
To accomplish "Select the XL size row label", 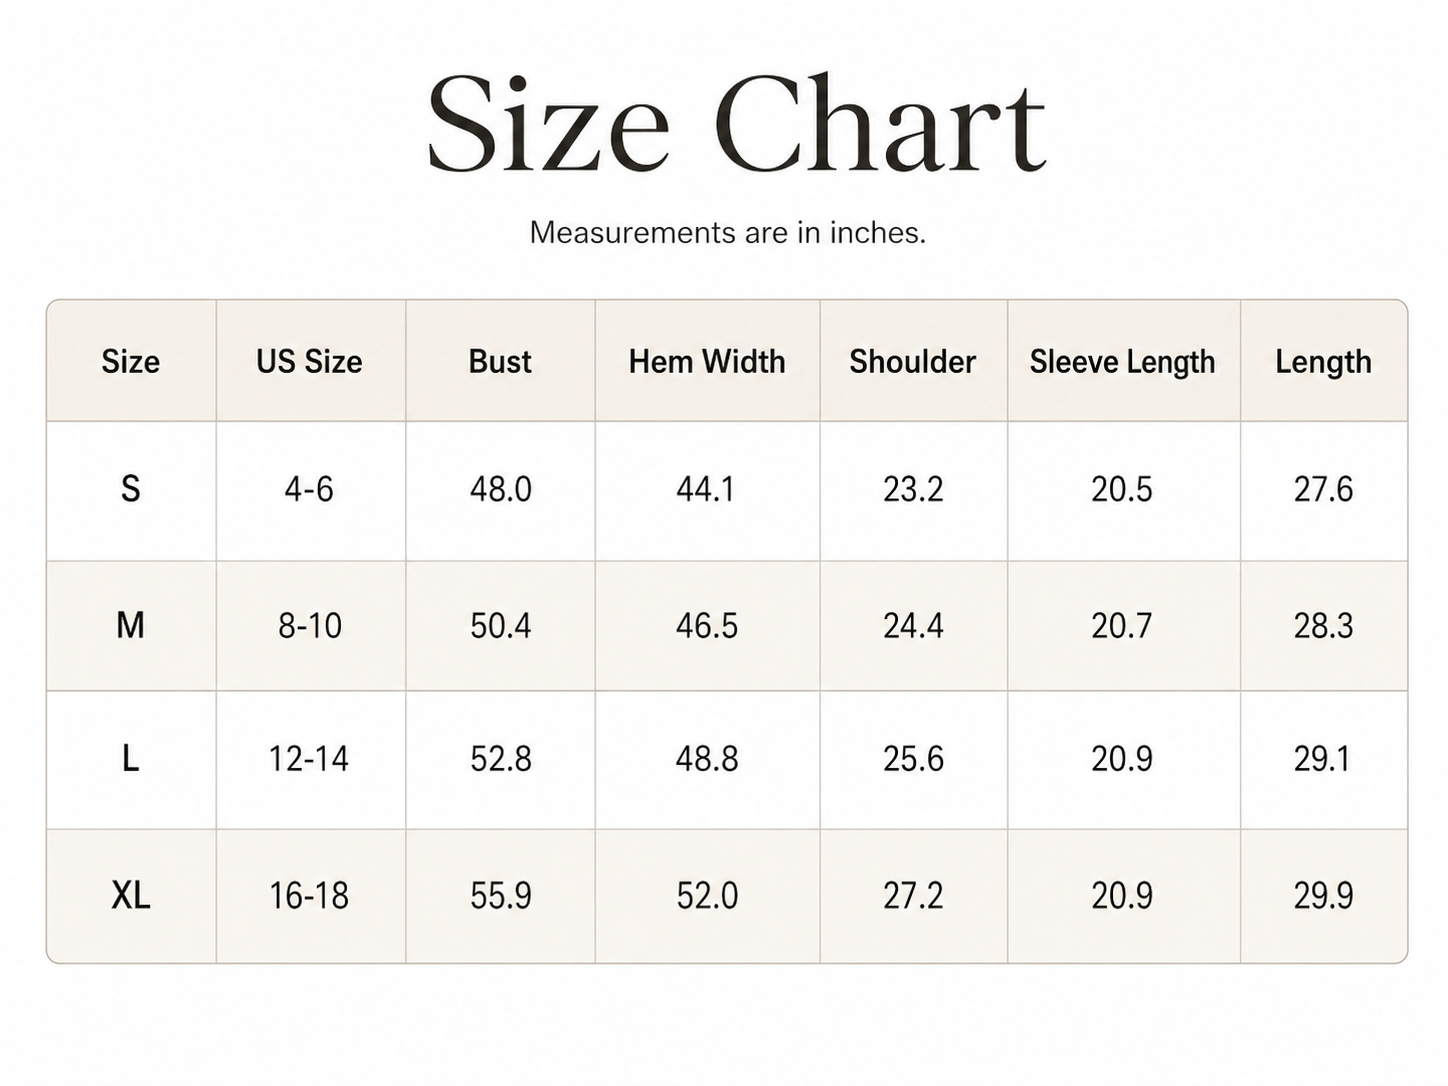I will tap(130, 895).
